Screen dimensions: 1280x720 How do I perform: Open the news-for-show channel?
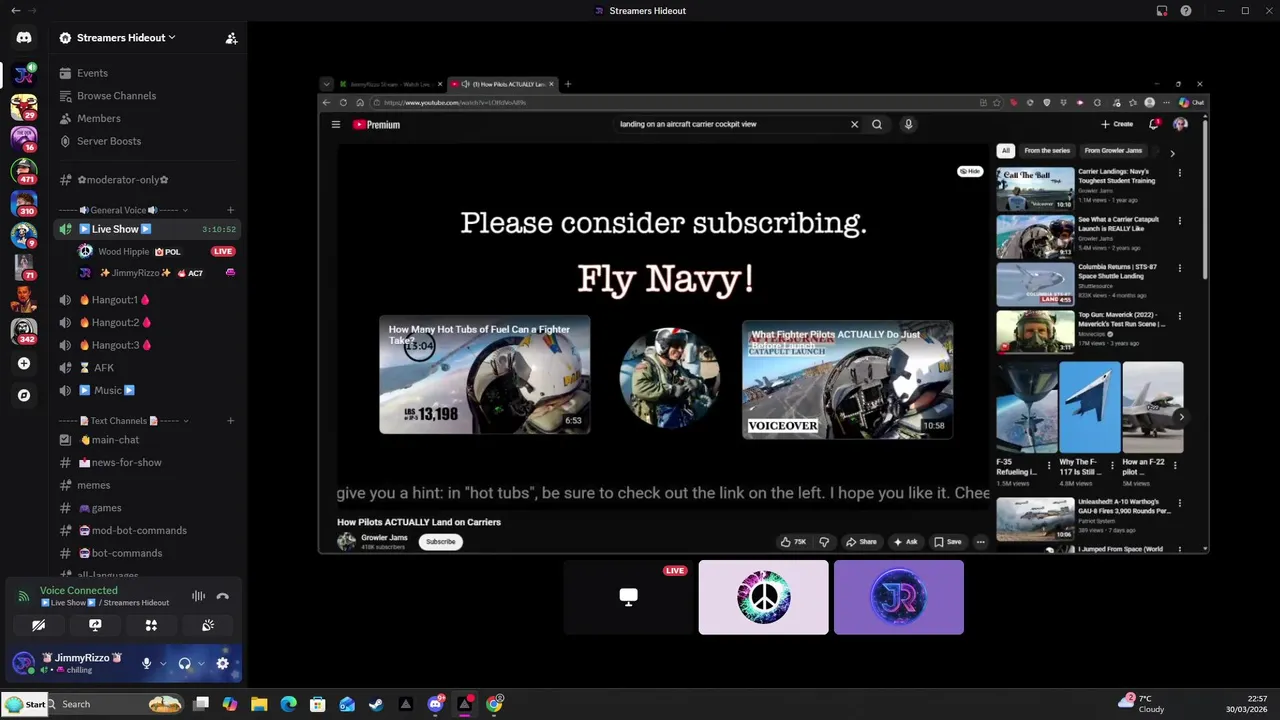(126, 463)
